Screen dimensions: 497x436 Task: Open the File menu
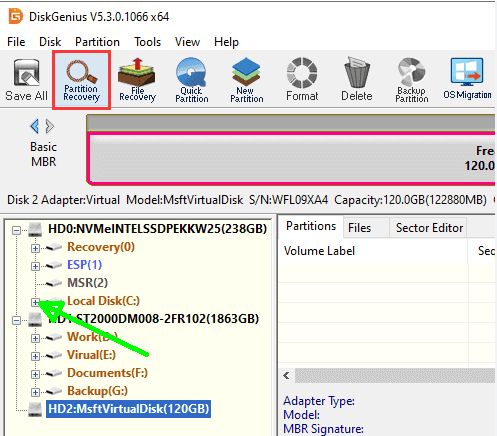click(16, 42)
